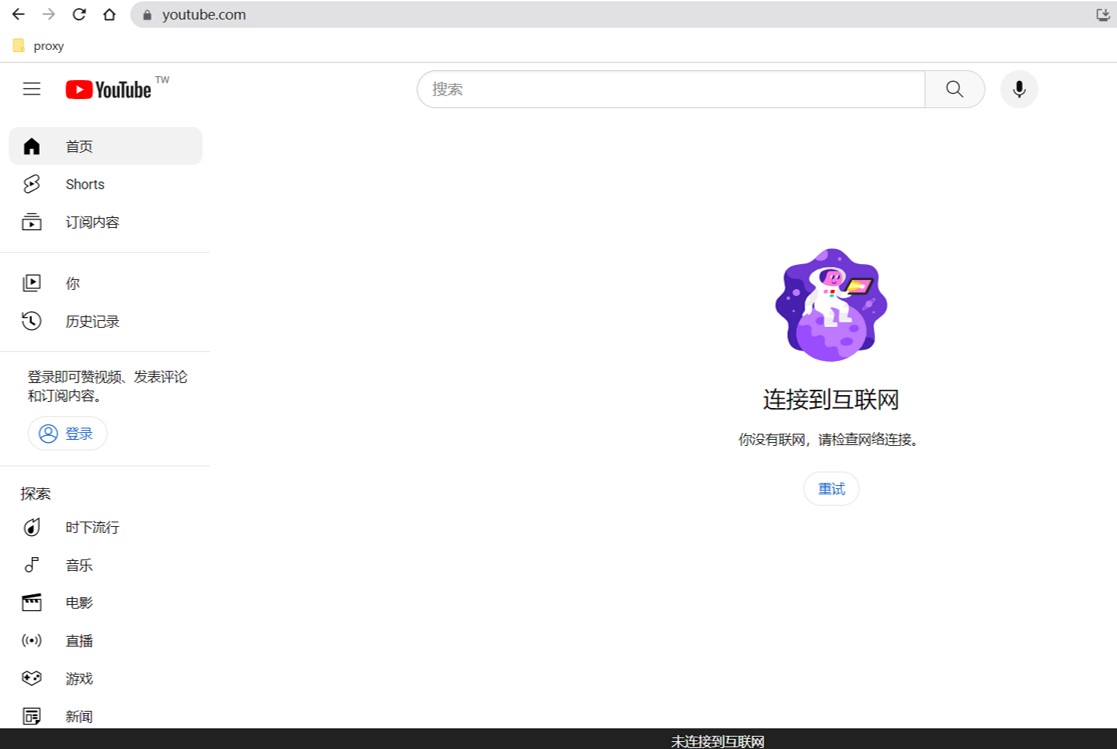Click the flame icon beside 时下流行
1117x749 pixels.
[x=31, y=527]
